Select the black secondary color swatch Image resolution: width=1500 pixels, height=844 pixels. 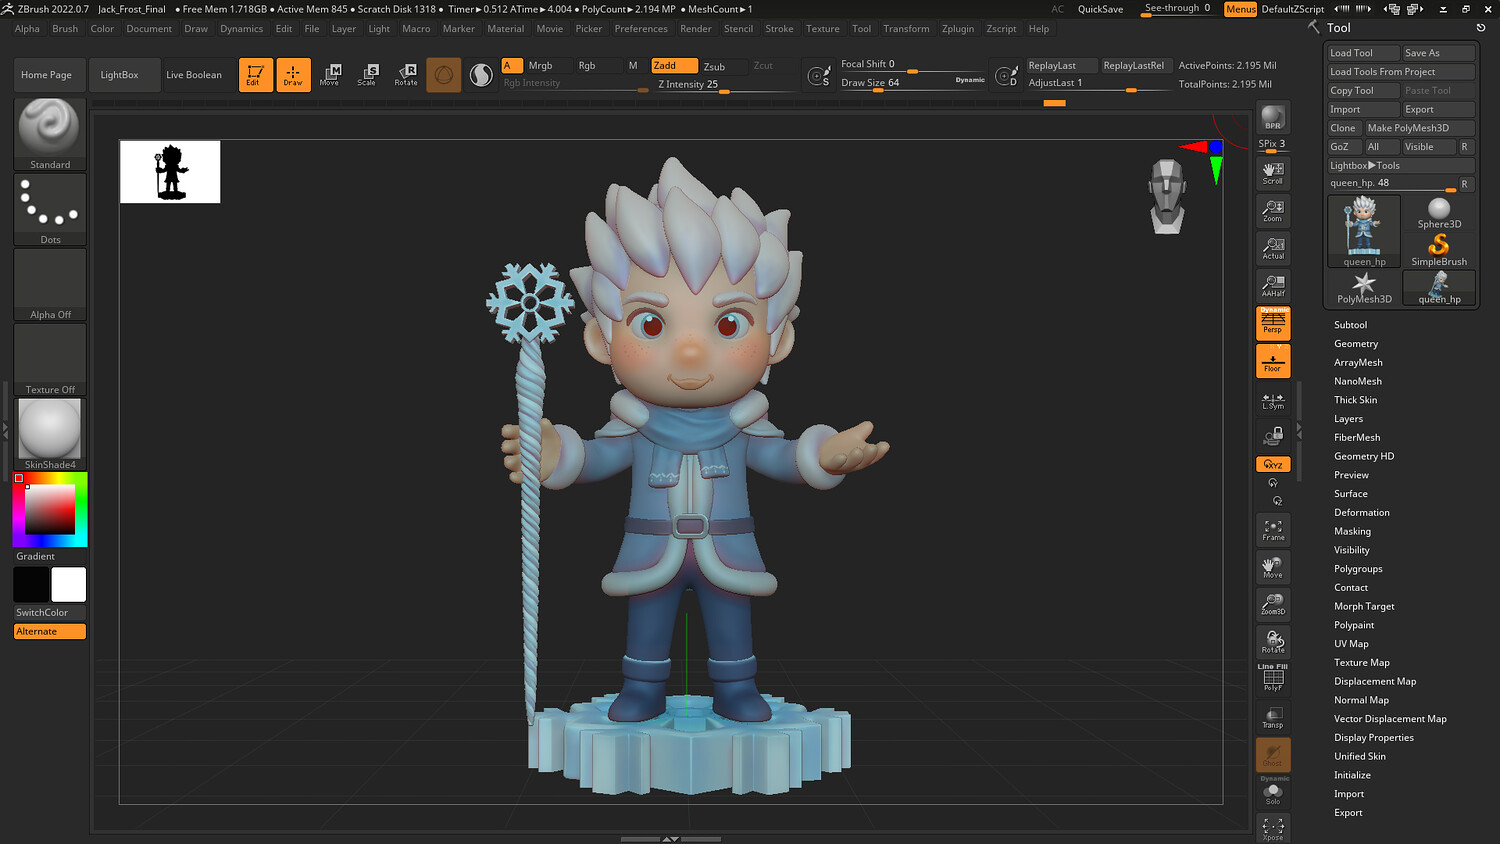[x=31, y=585]
